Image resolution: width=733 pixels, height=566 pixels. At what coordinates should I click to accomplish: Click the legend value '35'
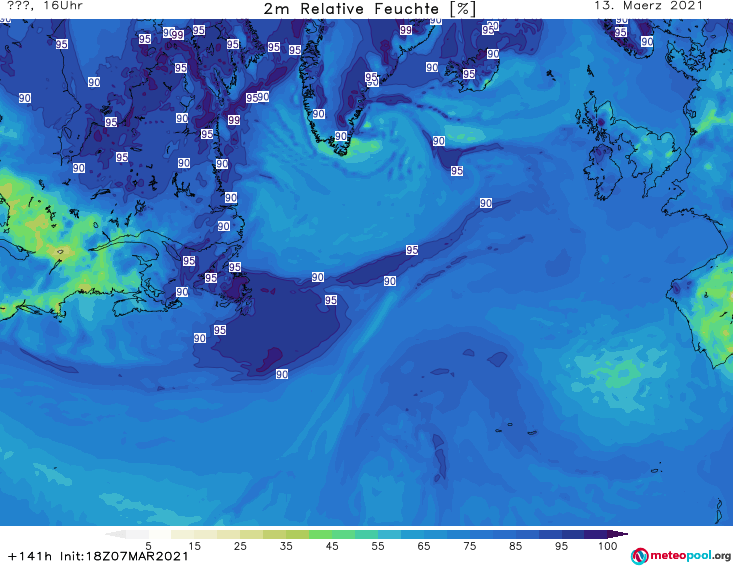(286, 546)
